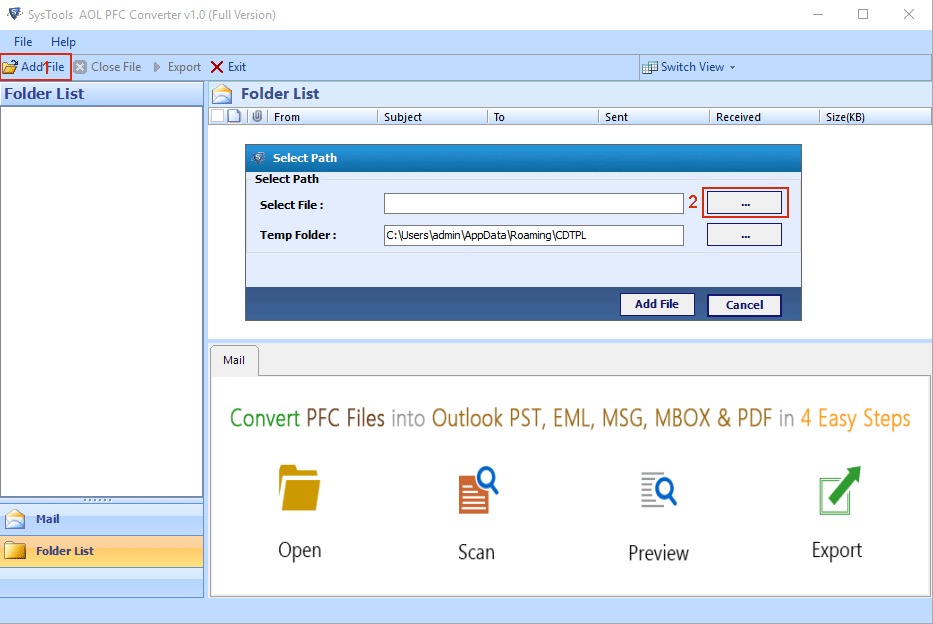
Task: Cancel the Select Path dialog
Action: pyautogui.click(x=744, y=305)
